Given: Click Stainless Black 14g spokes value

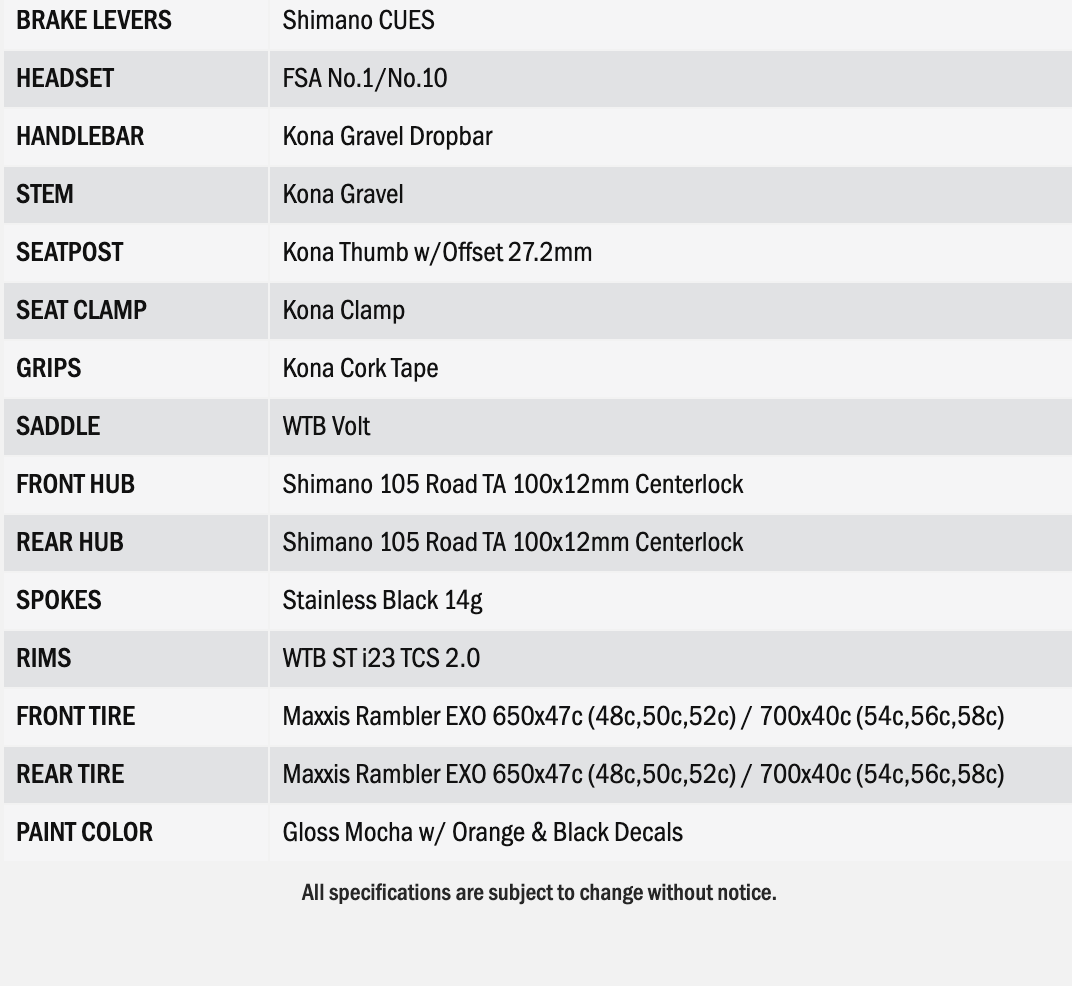Looking at the screenshot, I should coord(382,601).
